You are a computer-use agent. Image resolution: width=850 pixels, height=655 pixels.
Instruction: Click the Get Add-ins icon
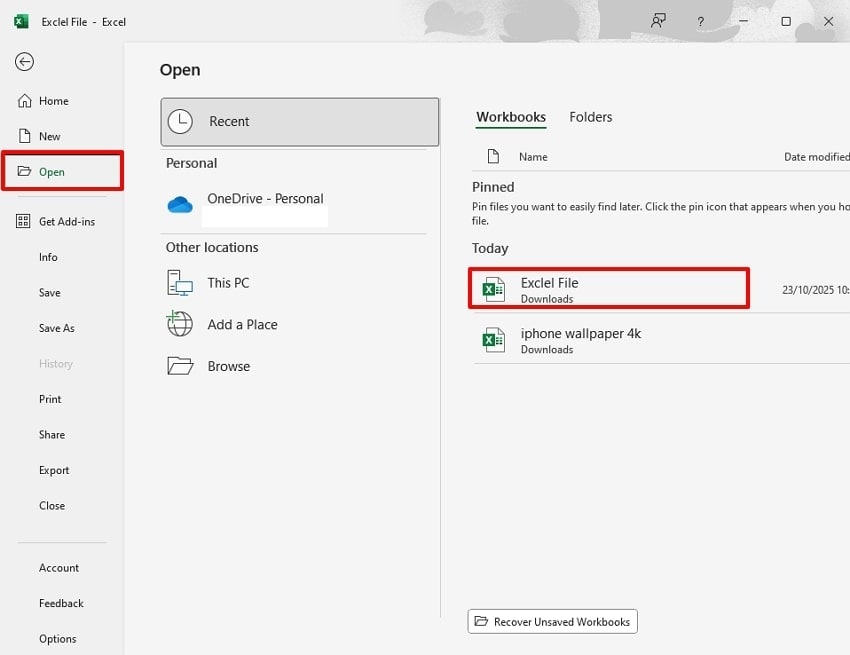coord(24,221)
